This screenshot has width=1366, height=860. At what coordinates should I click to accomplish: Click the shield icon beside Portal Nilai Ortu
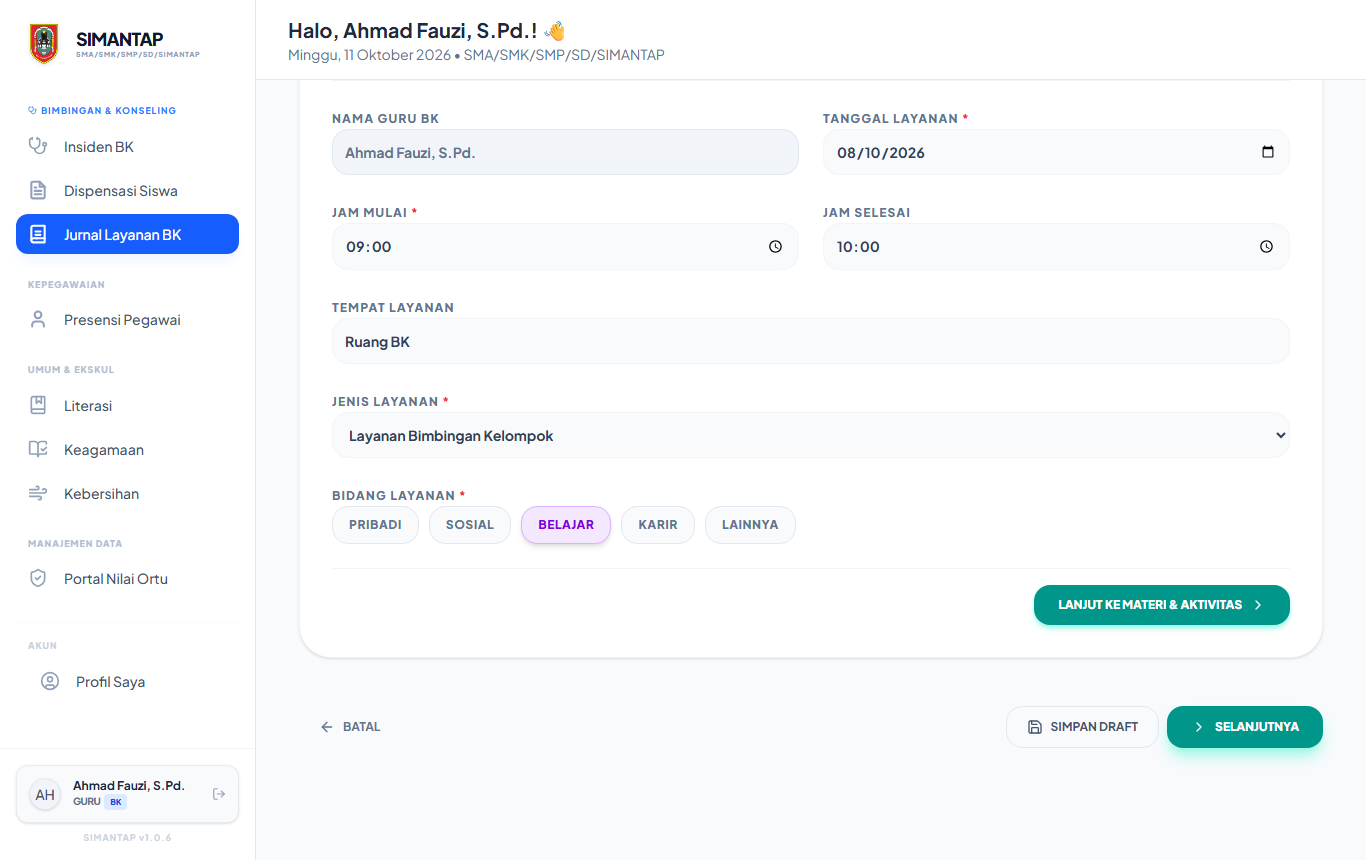(38, 579)
